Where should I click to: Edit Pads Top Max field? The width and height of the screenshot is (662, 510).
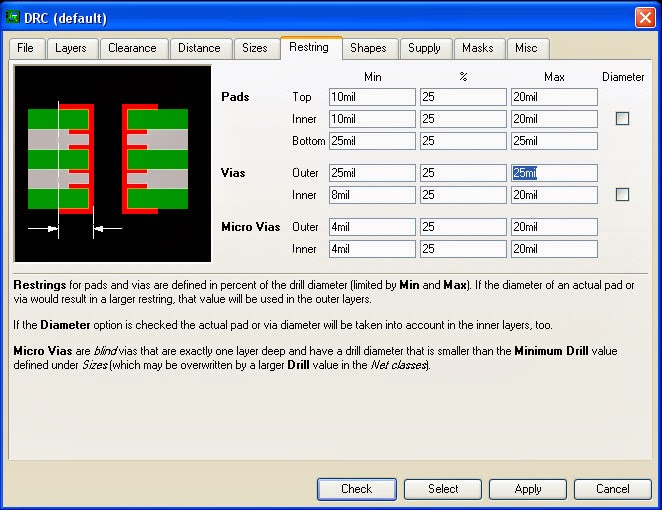click(x=554, y=97)
